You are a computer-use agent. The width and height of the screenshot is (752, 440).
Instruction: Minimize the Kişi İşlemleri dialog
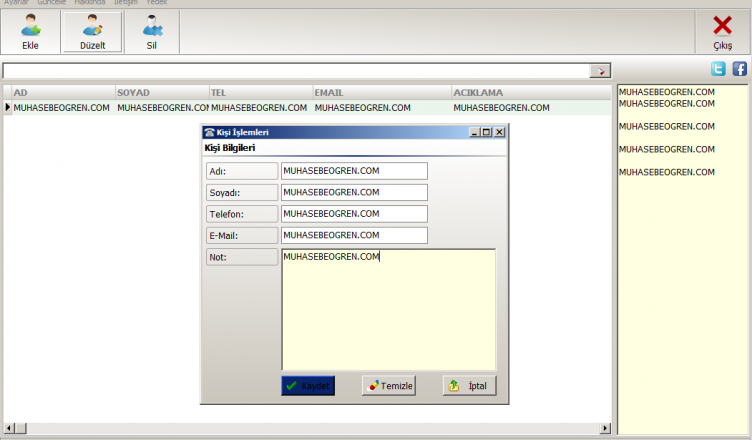pos(475,132)
